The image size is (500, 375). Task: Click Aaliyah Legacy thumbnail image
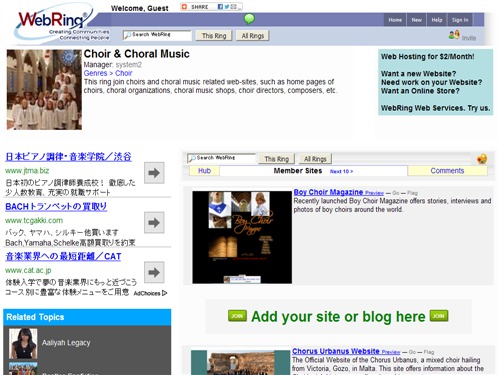(23, 343)
